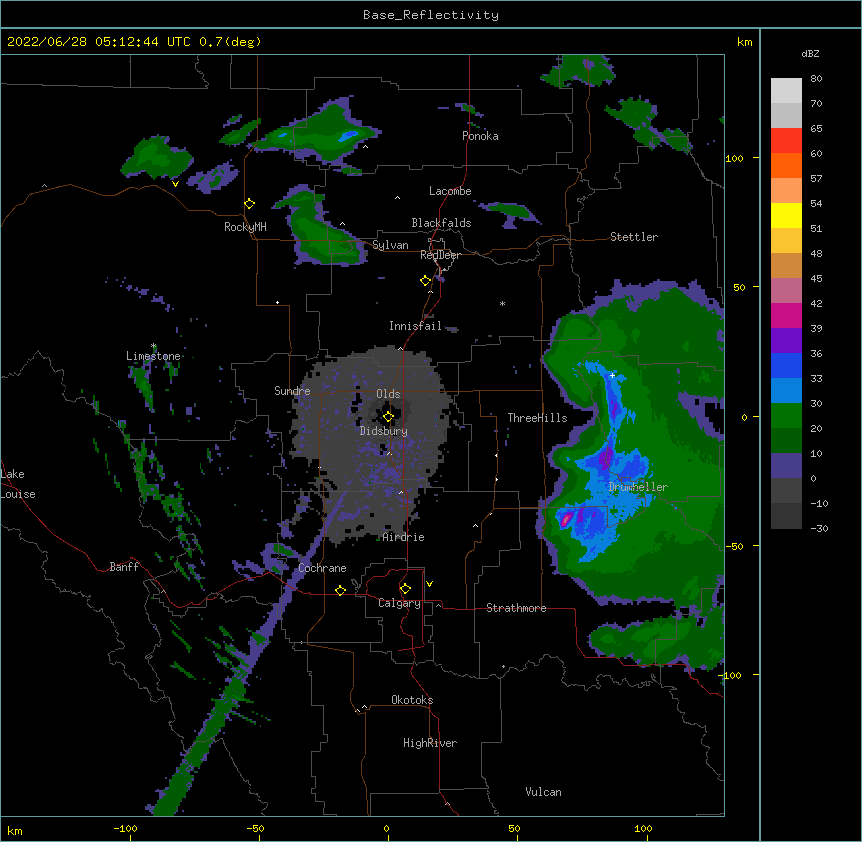Click the yellow diamond marker above Calgary label

point(405,589)
